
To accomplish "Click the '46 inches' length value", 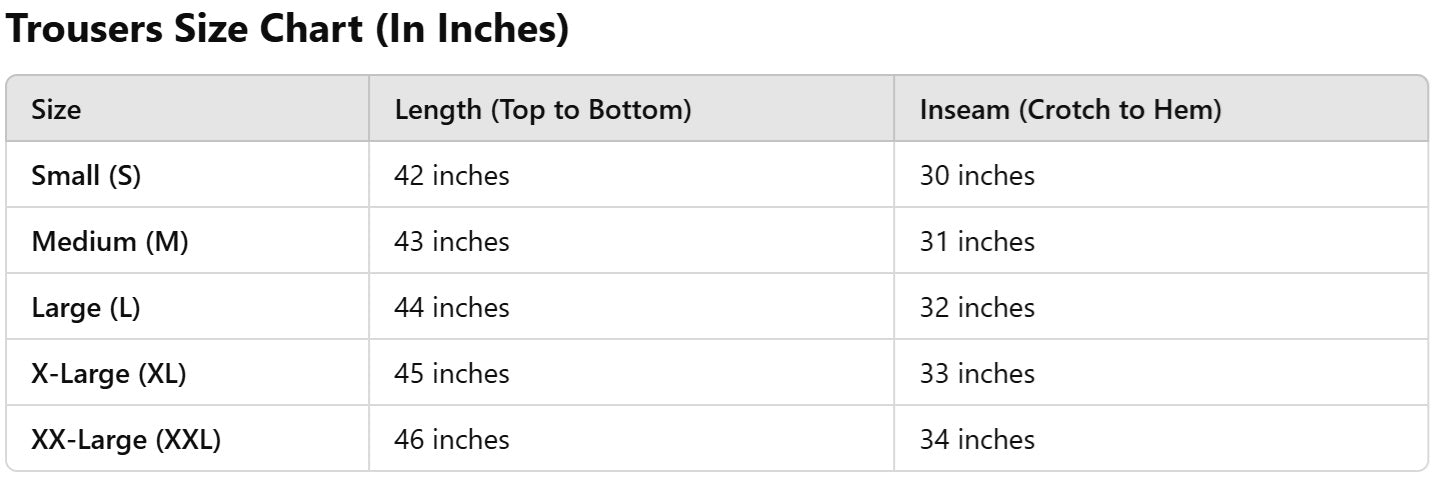I will coord(452,440).
